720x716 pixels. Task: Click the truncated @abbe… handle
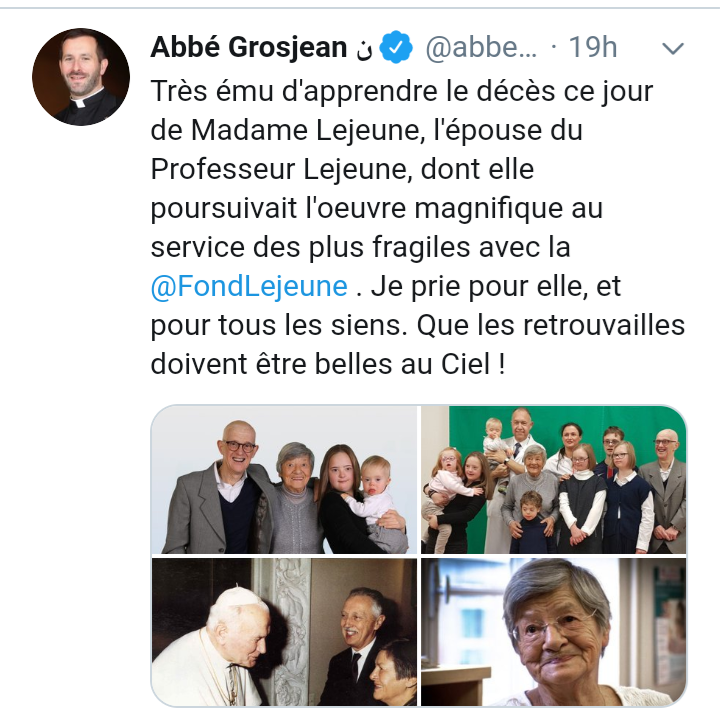coord(481,47)
